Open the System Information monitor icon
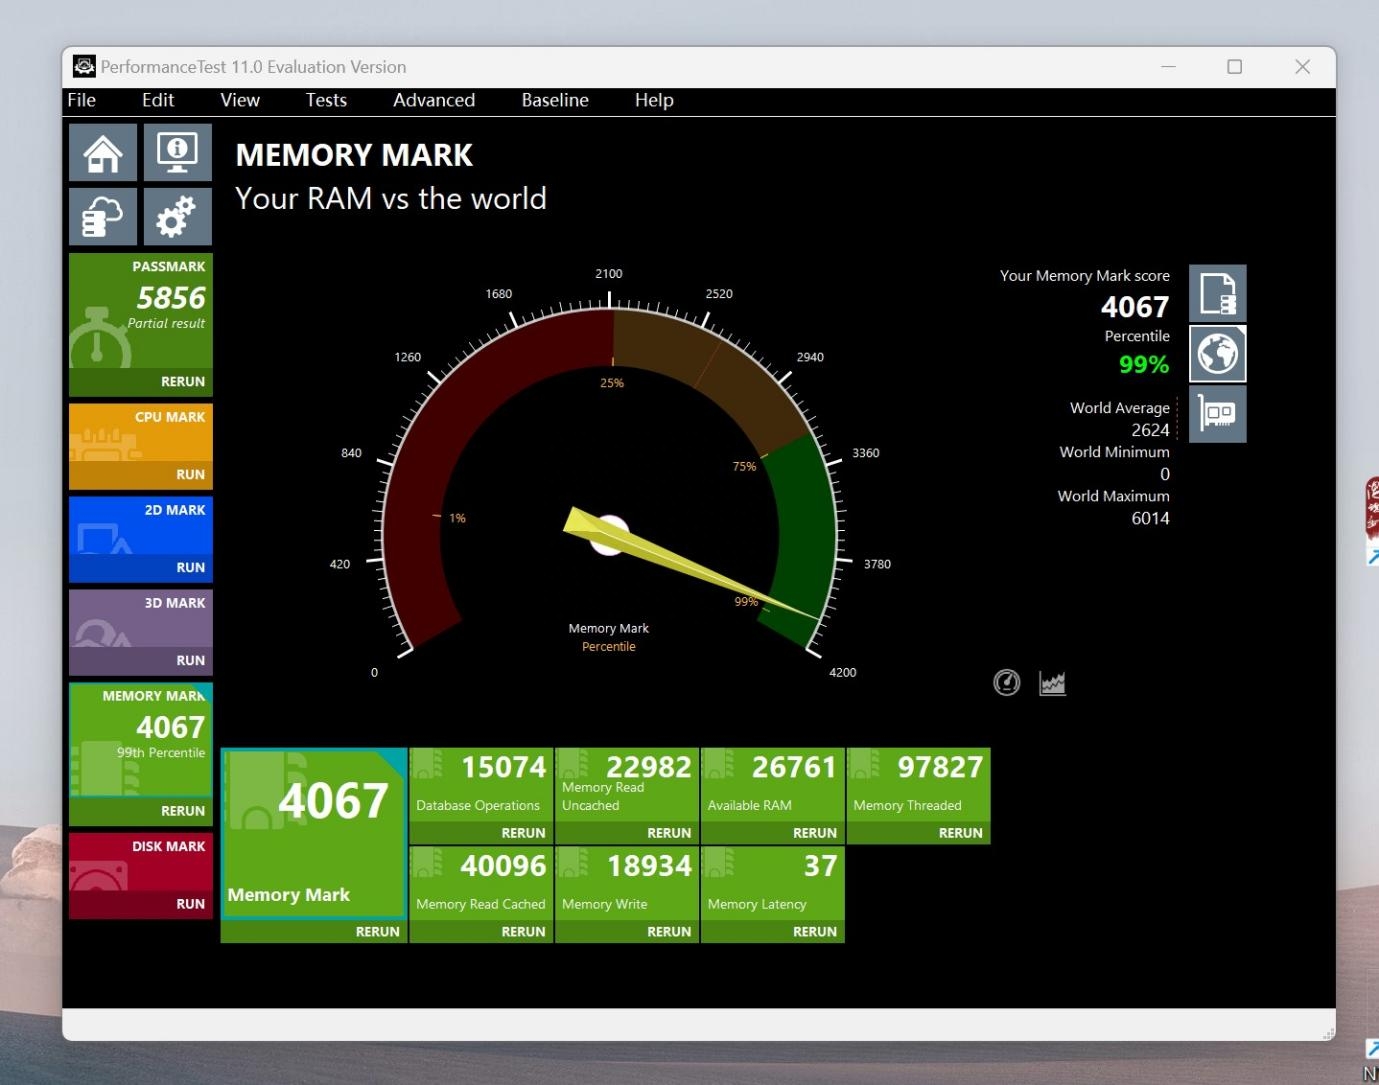Viewport: 1379px width, 1085px height. 178,153
